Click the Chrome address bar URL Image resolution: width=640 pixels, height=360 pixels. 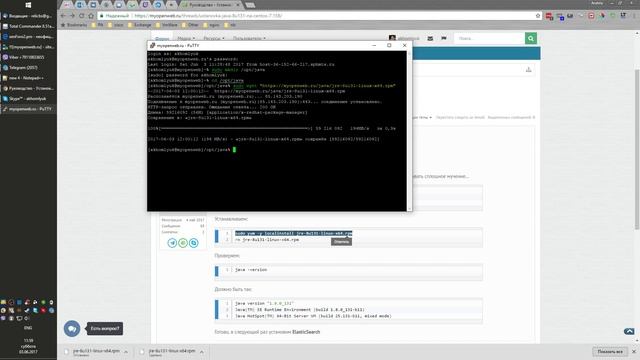click(x=208, y=16)
